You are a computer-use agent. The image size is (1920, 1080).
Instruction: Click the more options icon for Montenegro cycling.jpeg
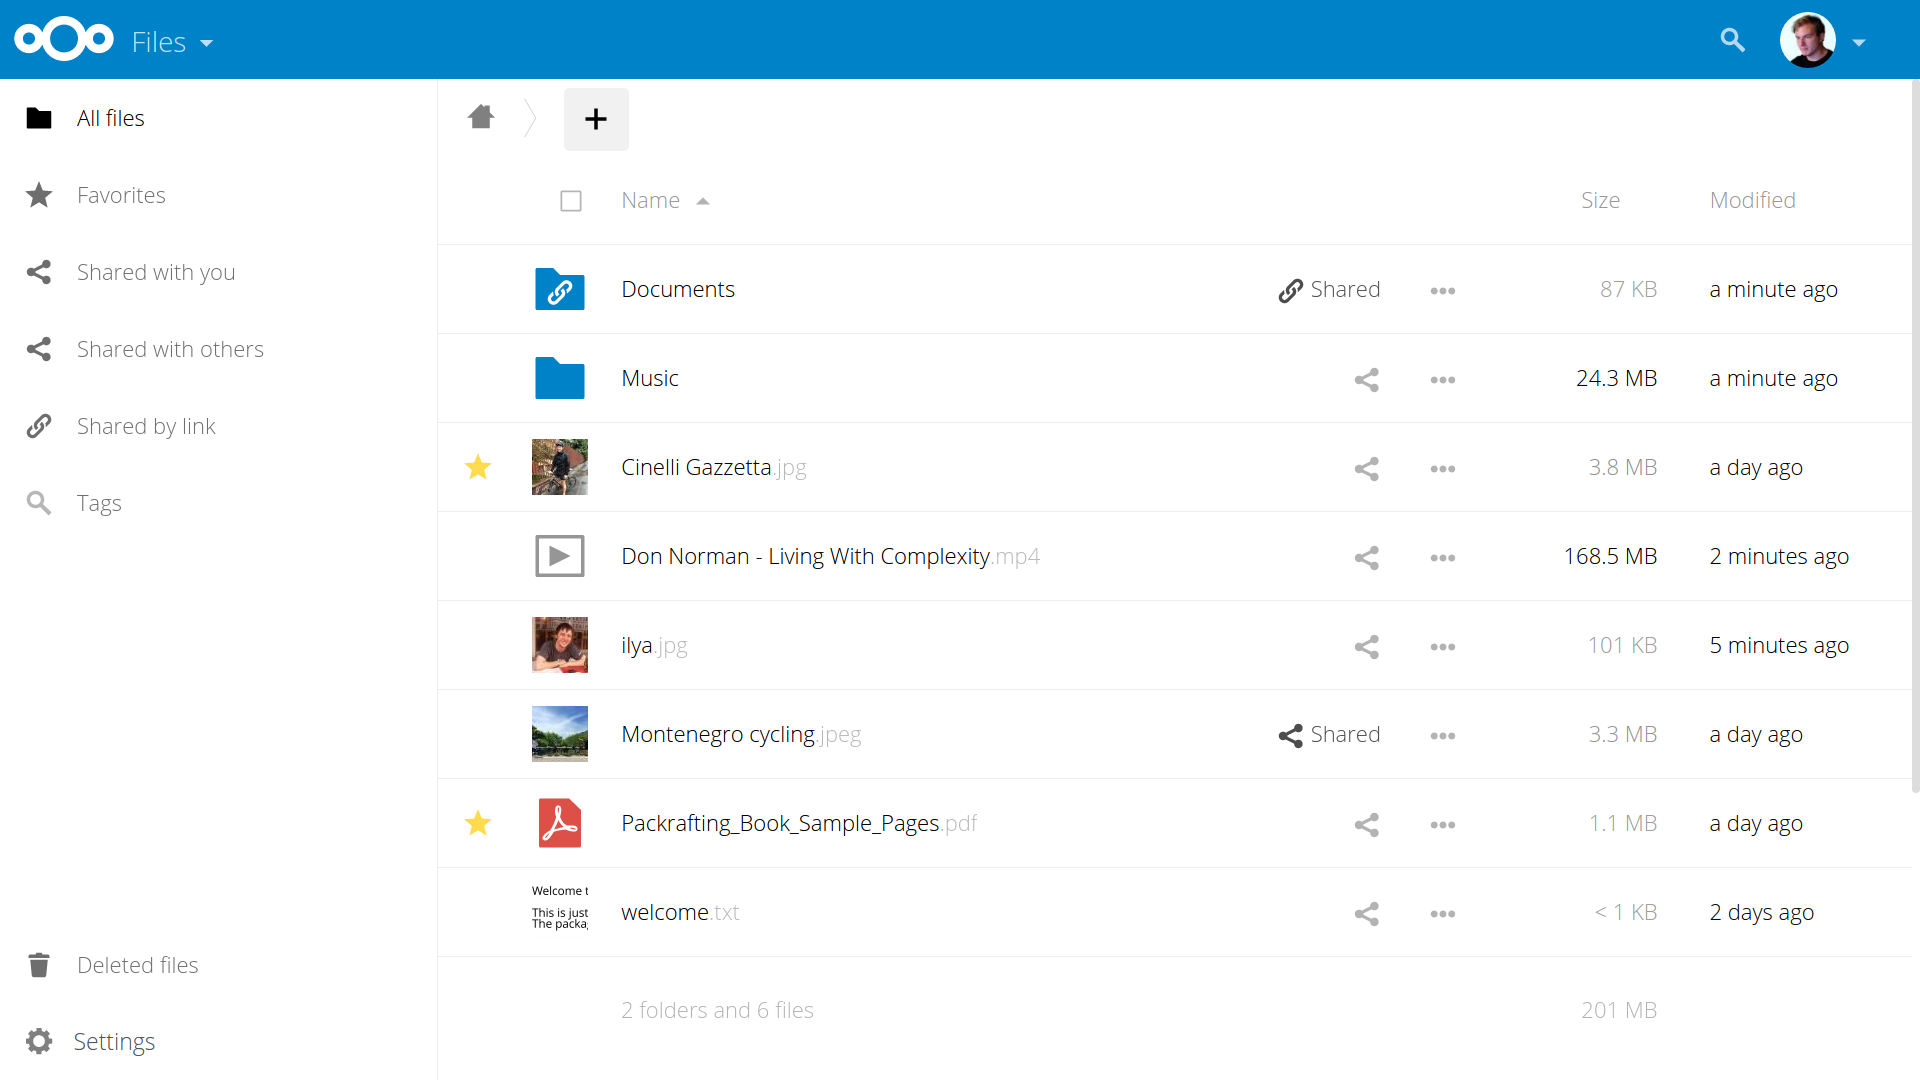pos(1443,735)
